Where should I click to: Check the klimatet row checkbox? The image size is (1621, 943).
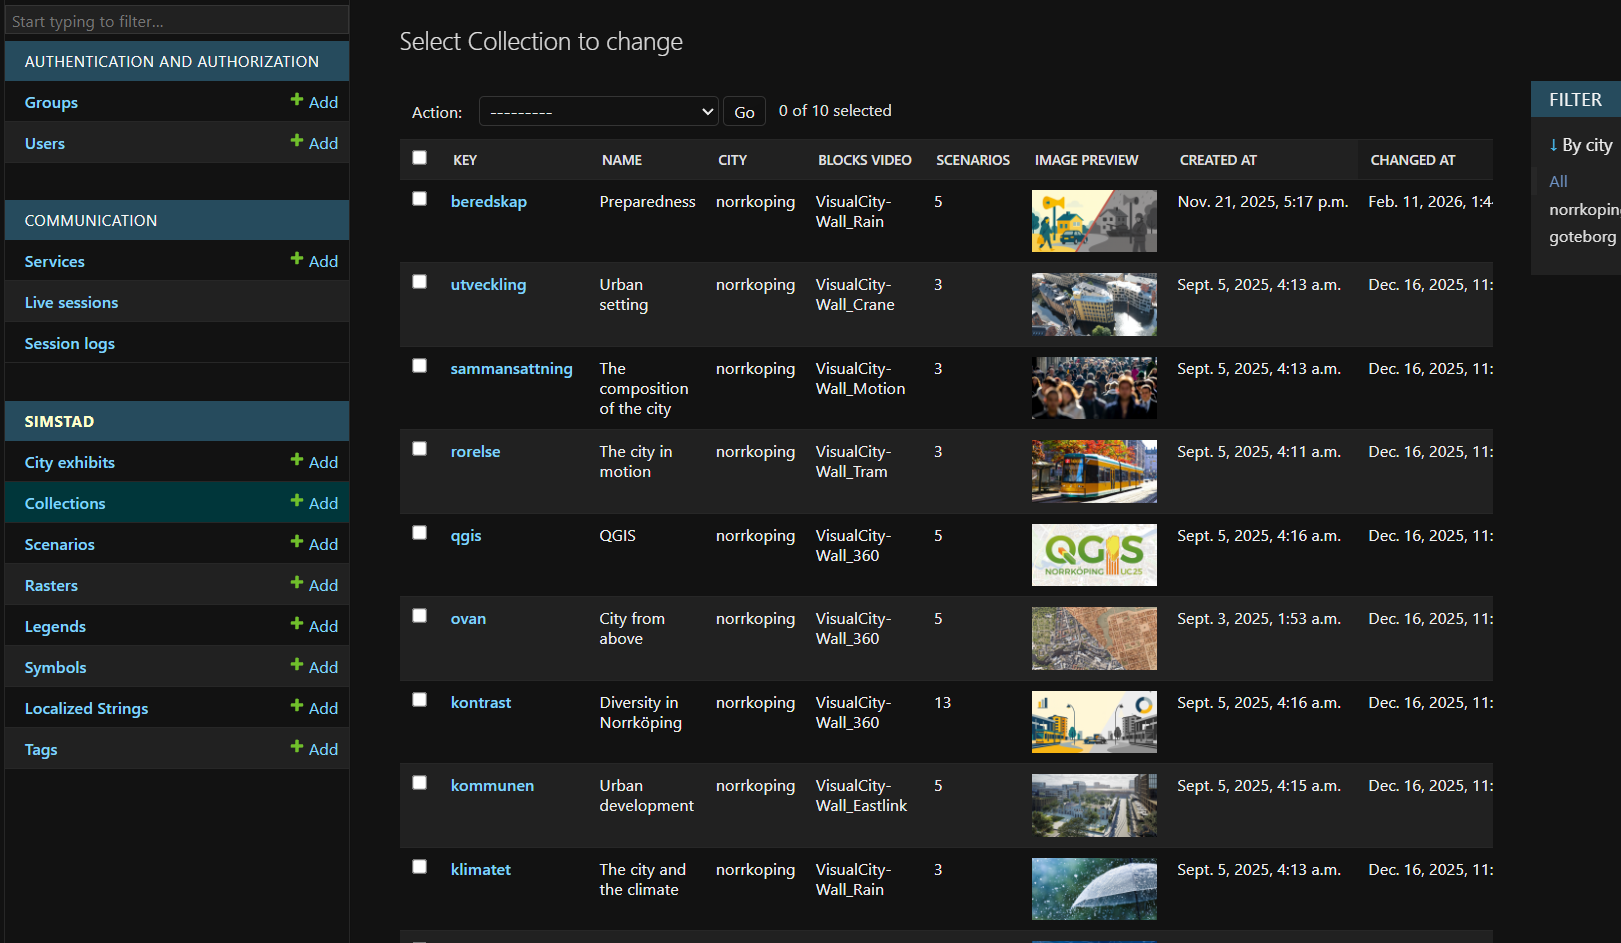point(419,867)
